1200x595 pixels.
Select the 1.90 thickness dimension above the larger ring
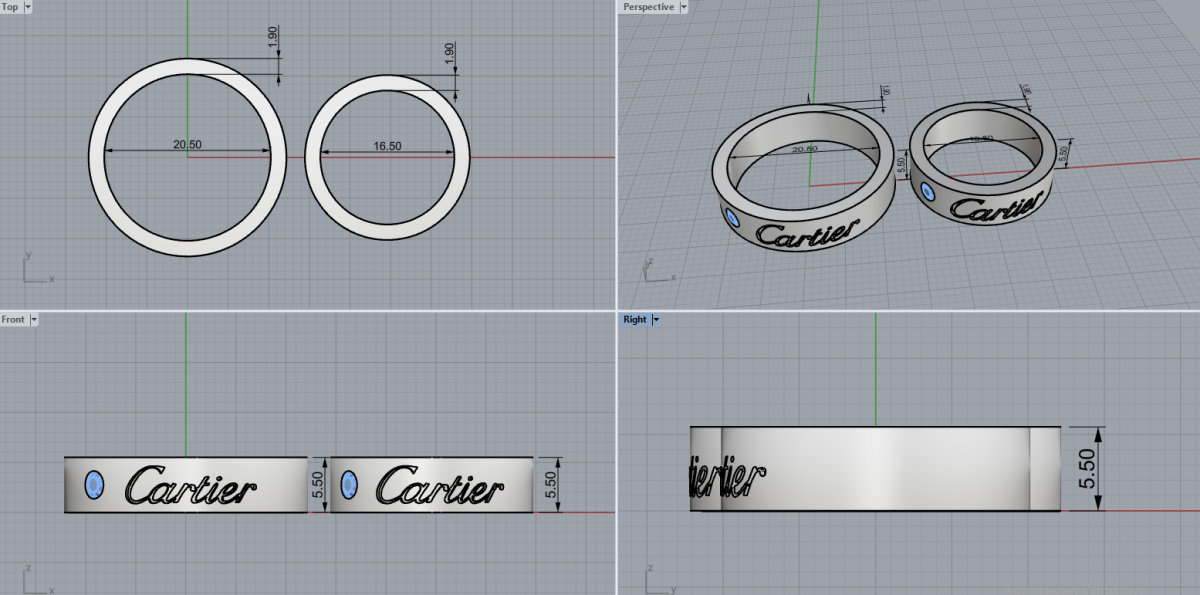(274, 40)
